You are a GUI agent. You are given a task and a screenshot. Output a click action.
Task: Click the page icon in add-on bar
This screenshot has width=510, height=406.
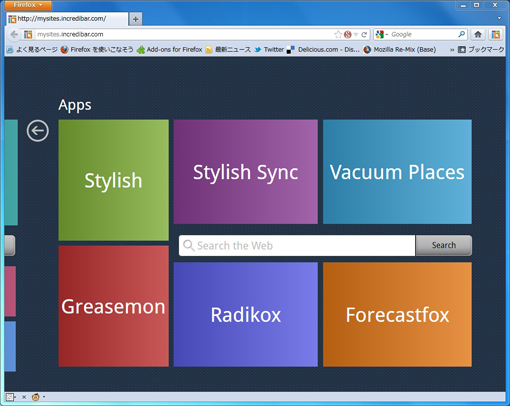coord(10,397)
